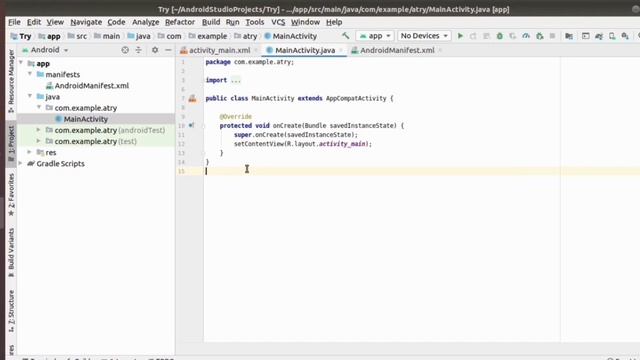Open Project panel settings gear
This screenshot has height=360, width=640.
pos(155,50)
